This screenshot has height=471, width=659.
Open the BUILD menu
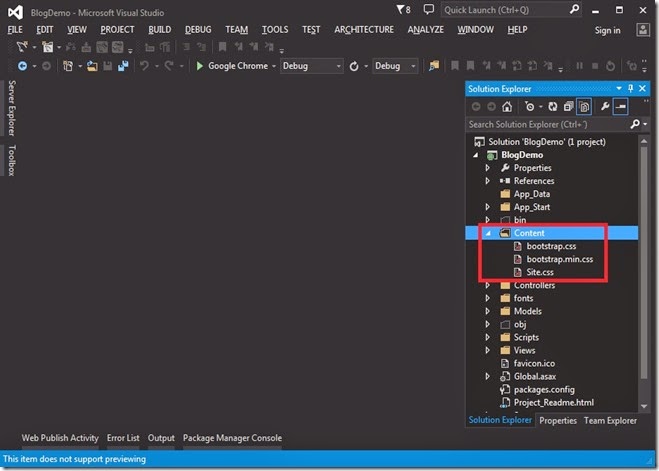pos(160,30)
